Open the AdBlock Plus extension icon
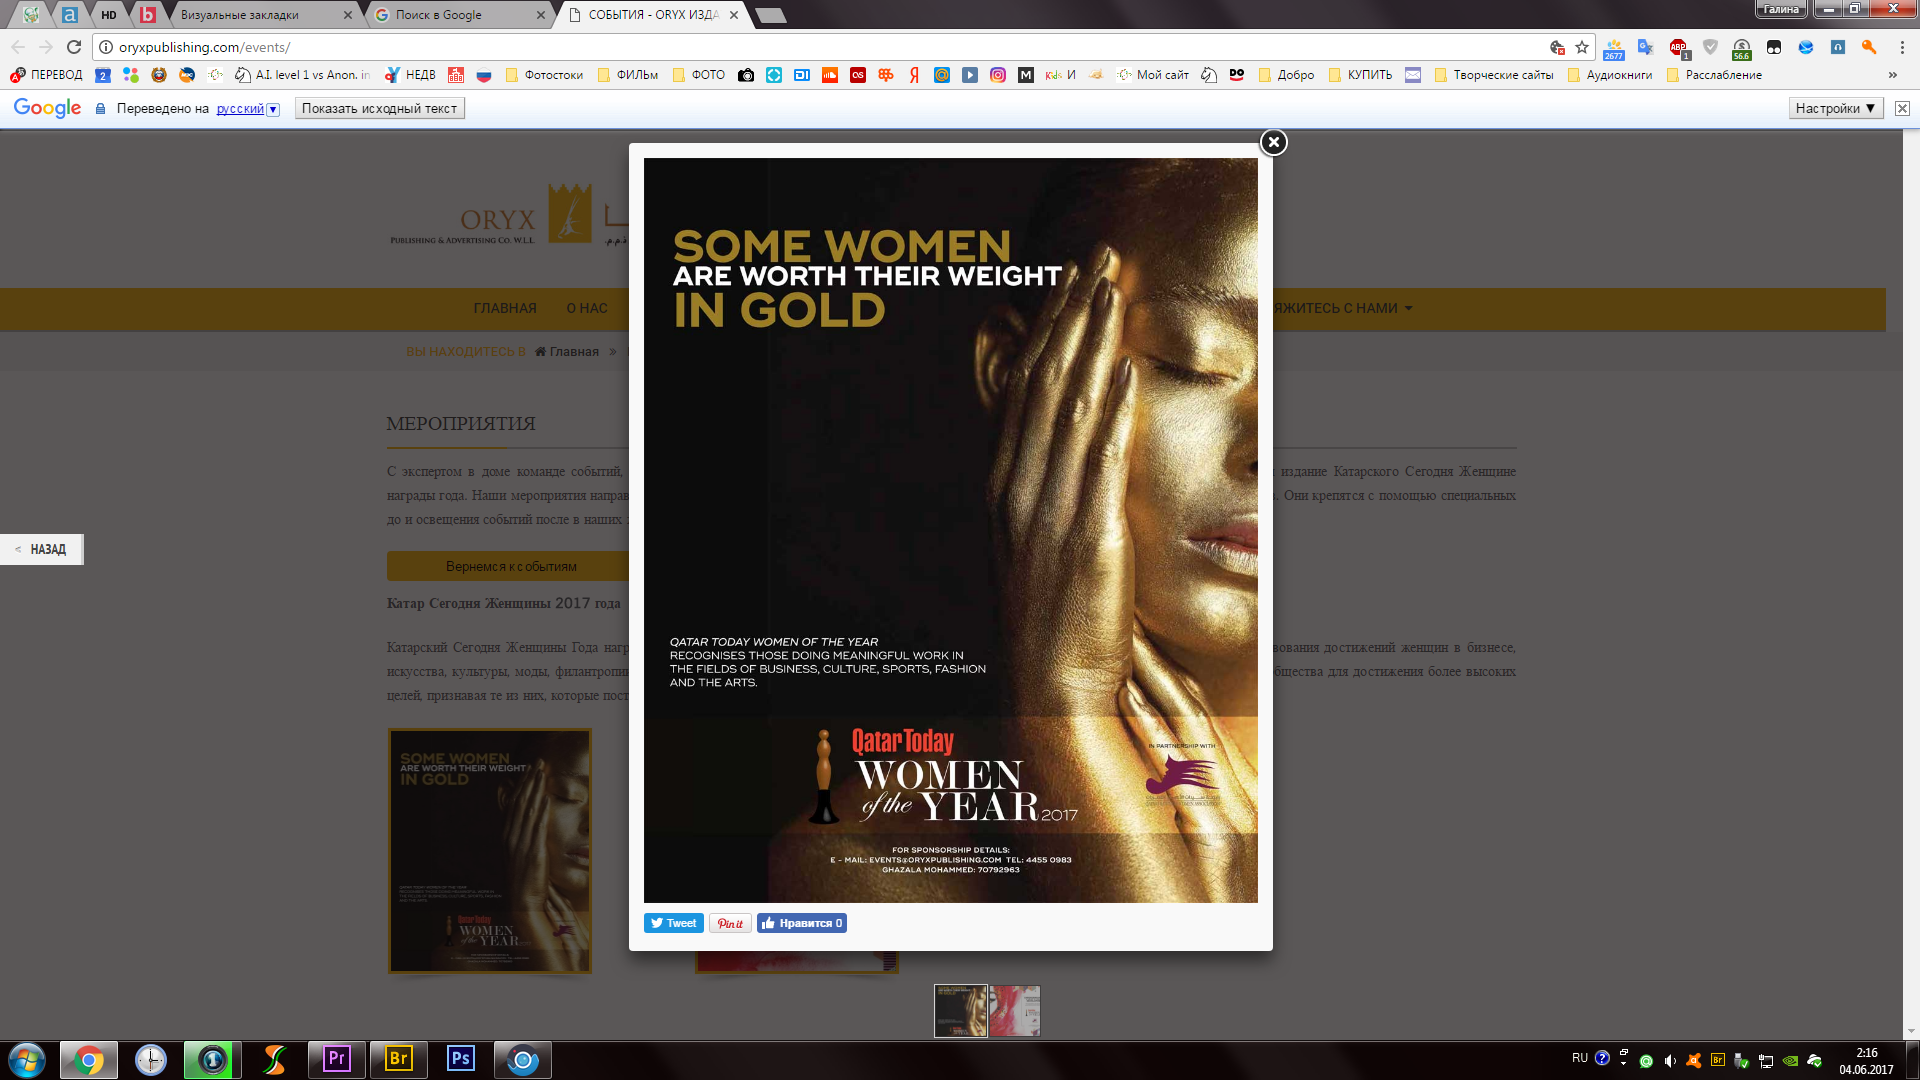 [x=1678, y=47]
